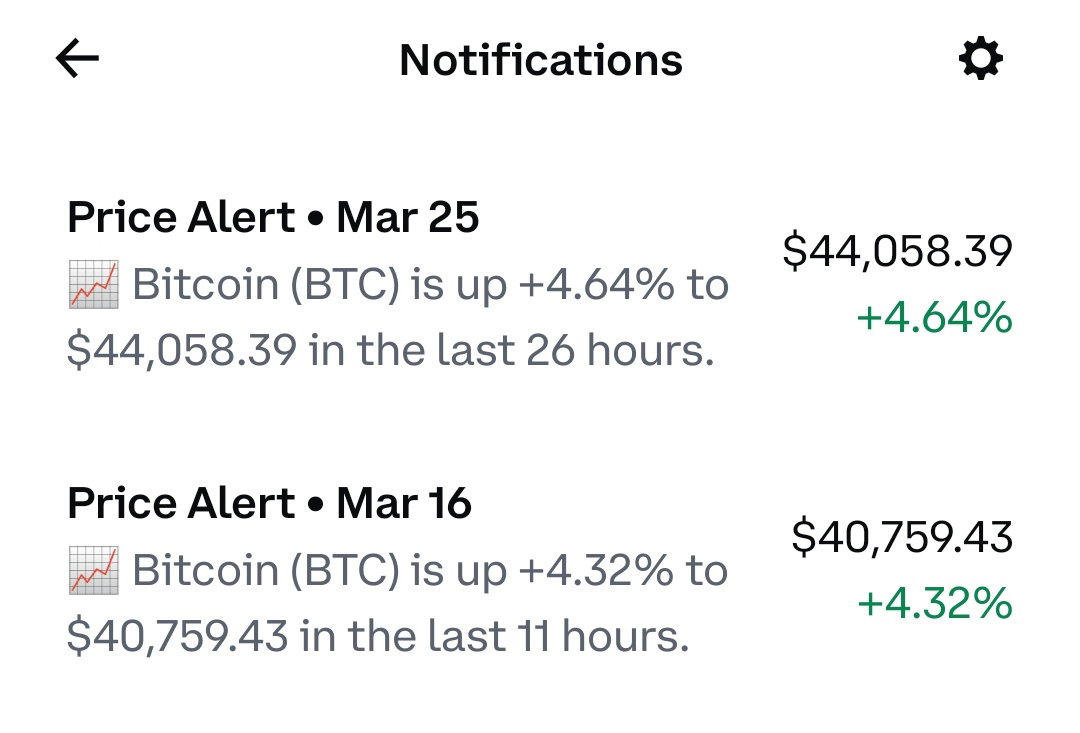
Task: Tap the chart emoji on Mar 25 alert
Action: [x=94, y=284]
